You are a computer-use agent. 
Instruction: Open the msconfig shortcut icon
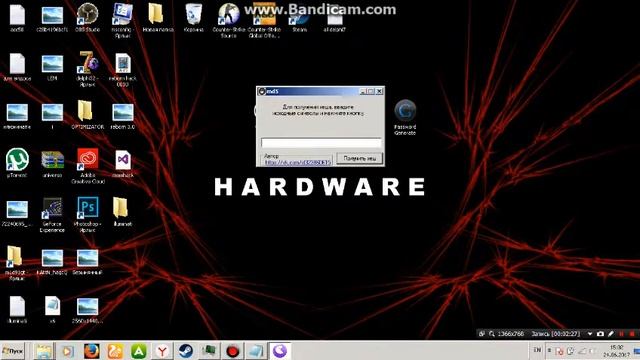[122, 20]
